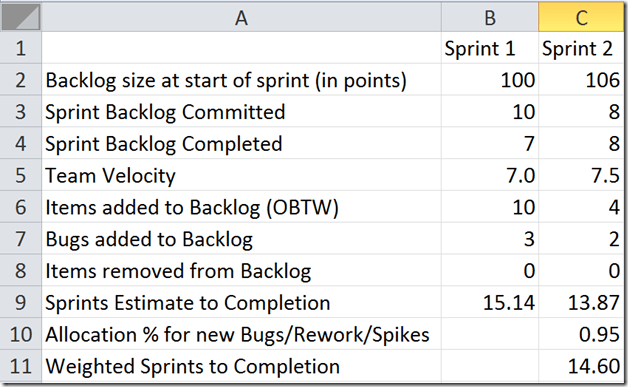Select highlighted column C header
The image size is (628, 387).
(x=581, y=18)
